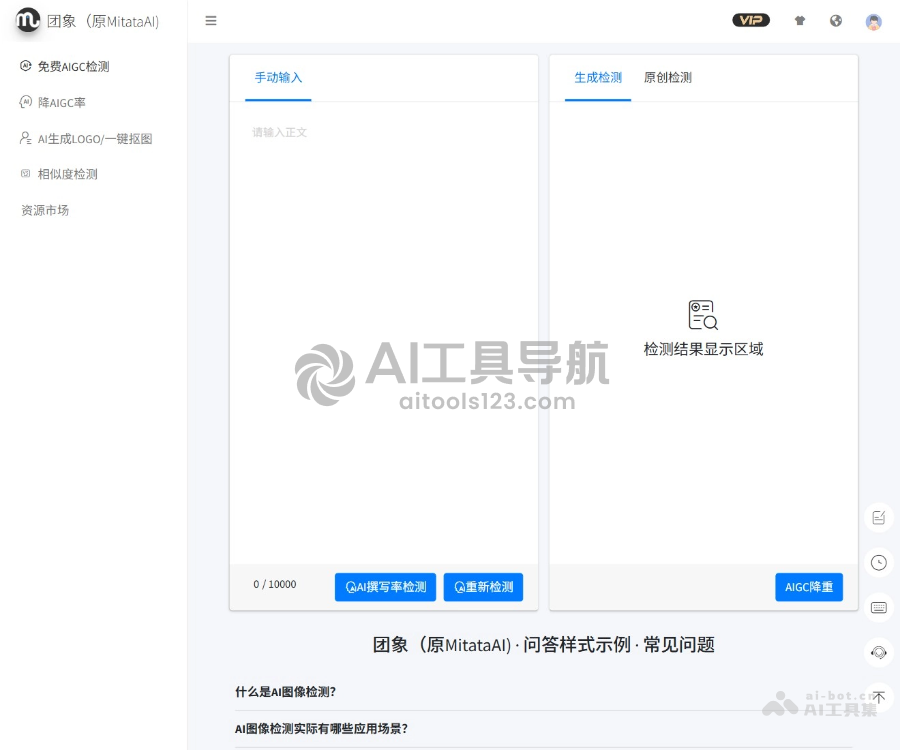Screen dimensions: 900x750
Task: Open the user avatar menu
Action: point(873,22)
